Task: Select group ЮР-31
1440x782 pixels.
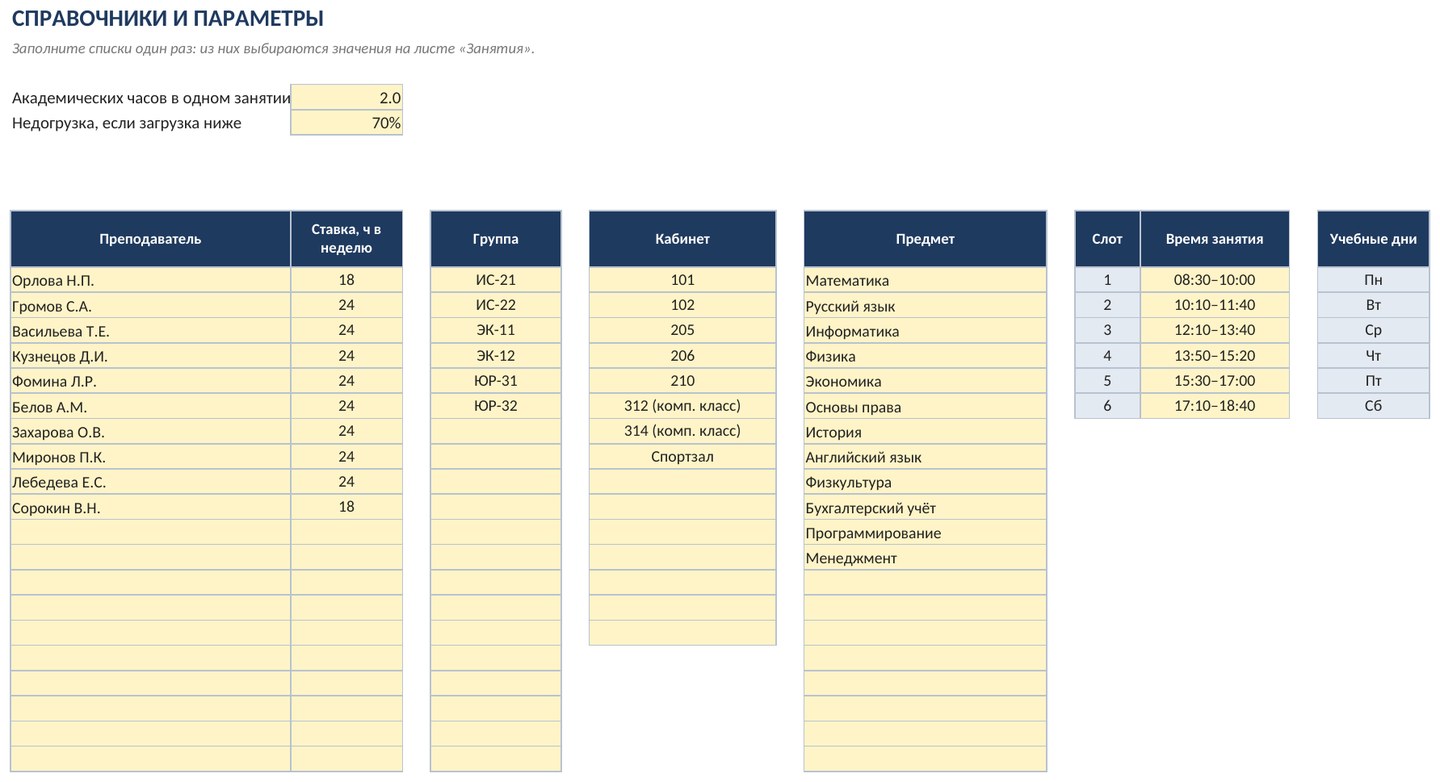Action: pos(496,381)
